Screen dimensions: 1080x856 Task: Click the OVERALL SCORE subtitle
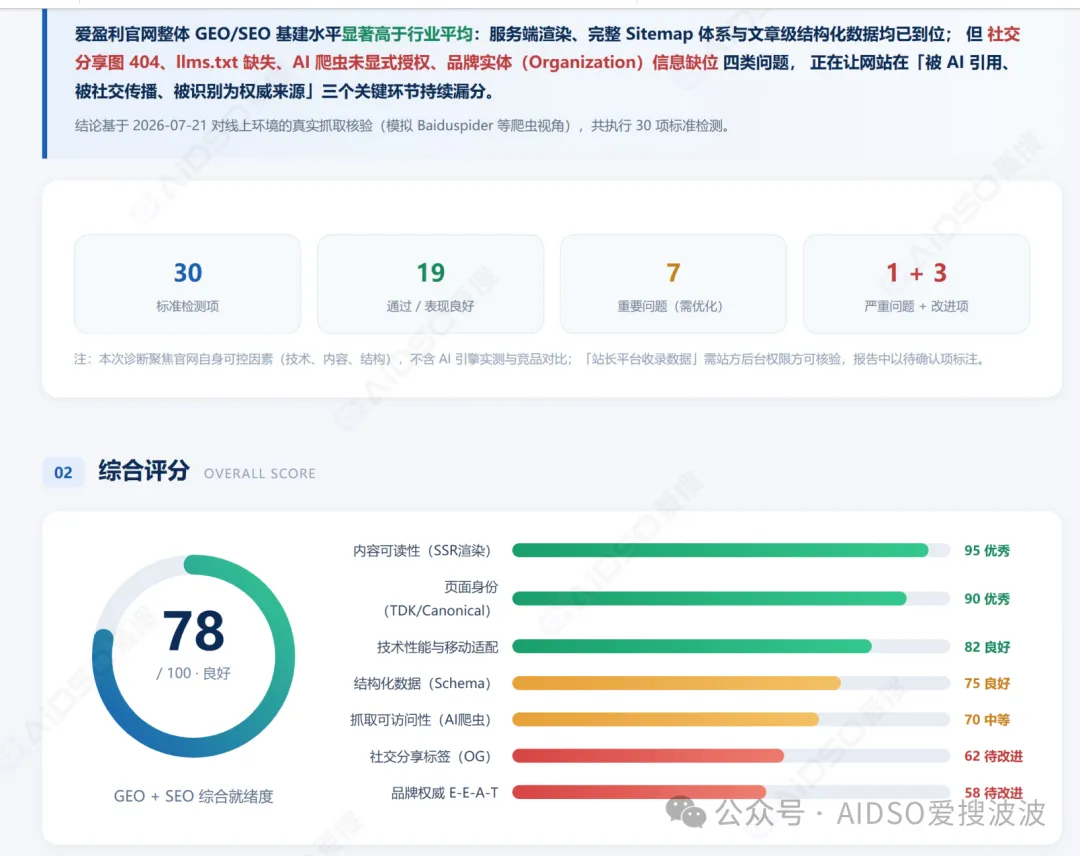(x=260, y=474)
